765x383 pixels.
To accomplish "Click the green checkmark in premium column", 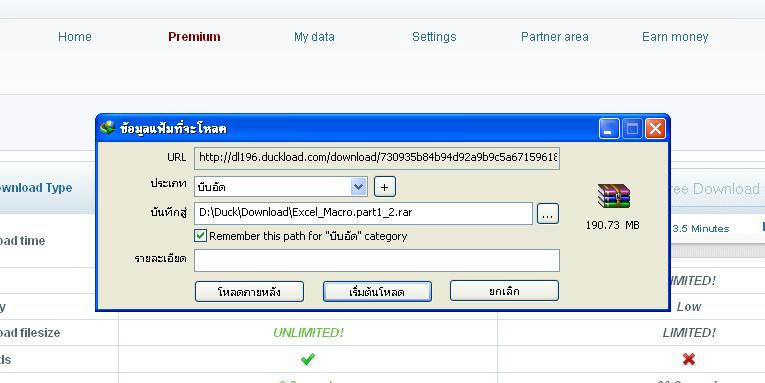I will tap(307, 360).
